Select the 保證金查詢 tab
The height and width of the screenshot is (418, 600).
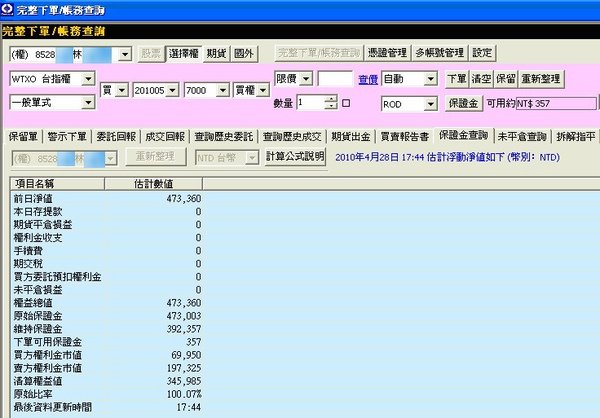click(x=463, y=136)
